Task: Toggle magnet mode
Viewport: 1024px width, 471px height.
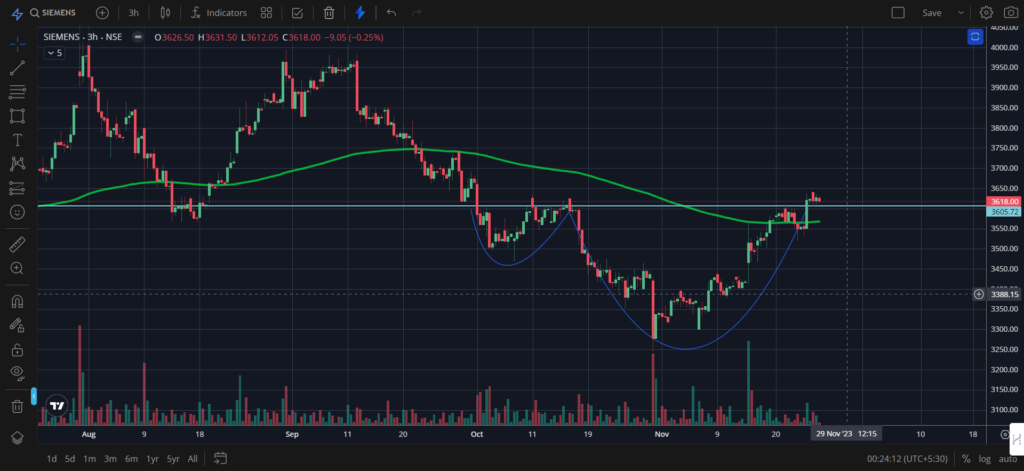Action: [18, 301]
